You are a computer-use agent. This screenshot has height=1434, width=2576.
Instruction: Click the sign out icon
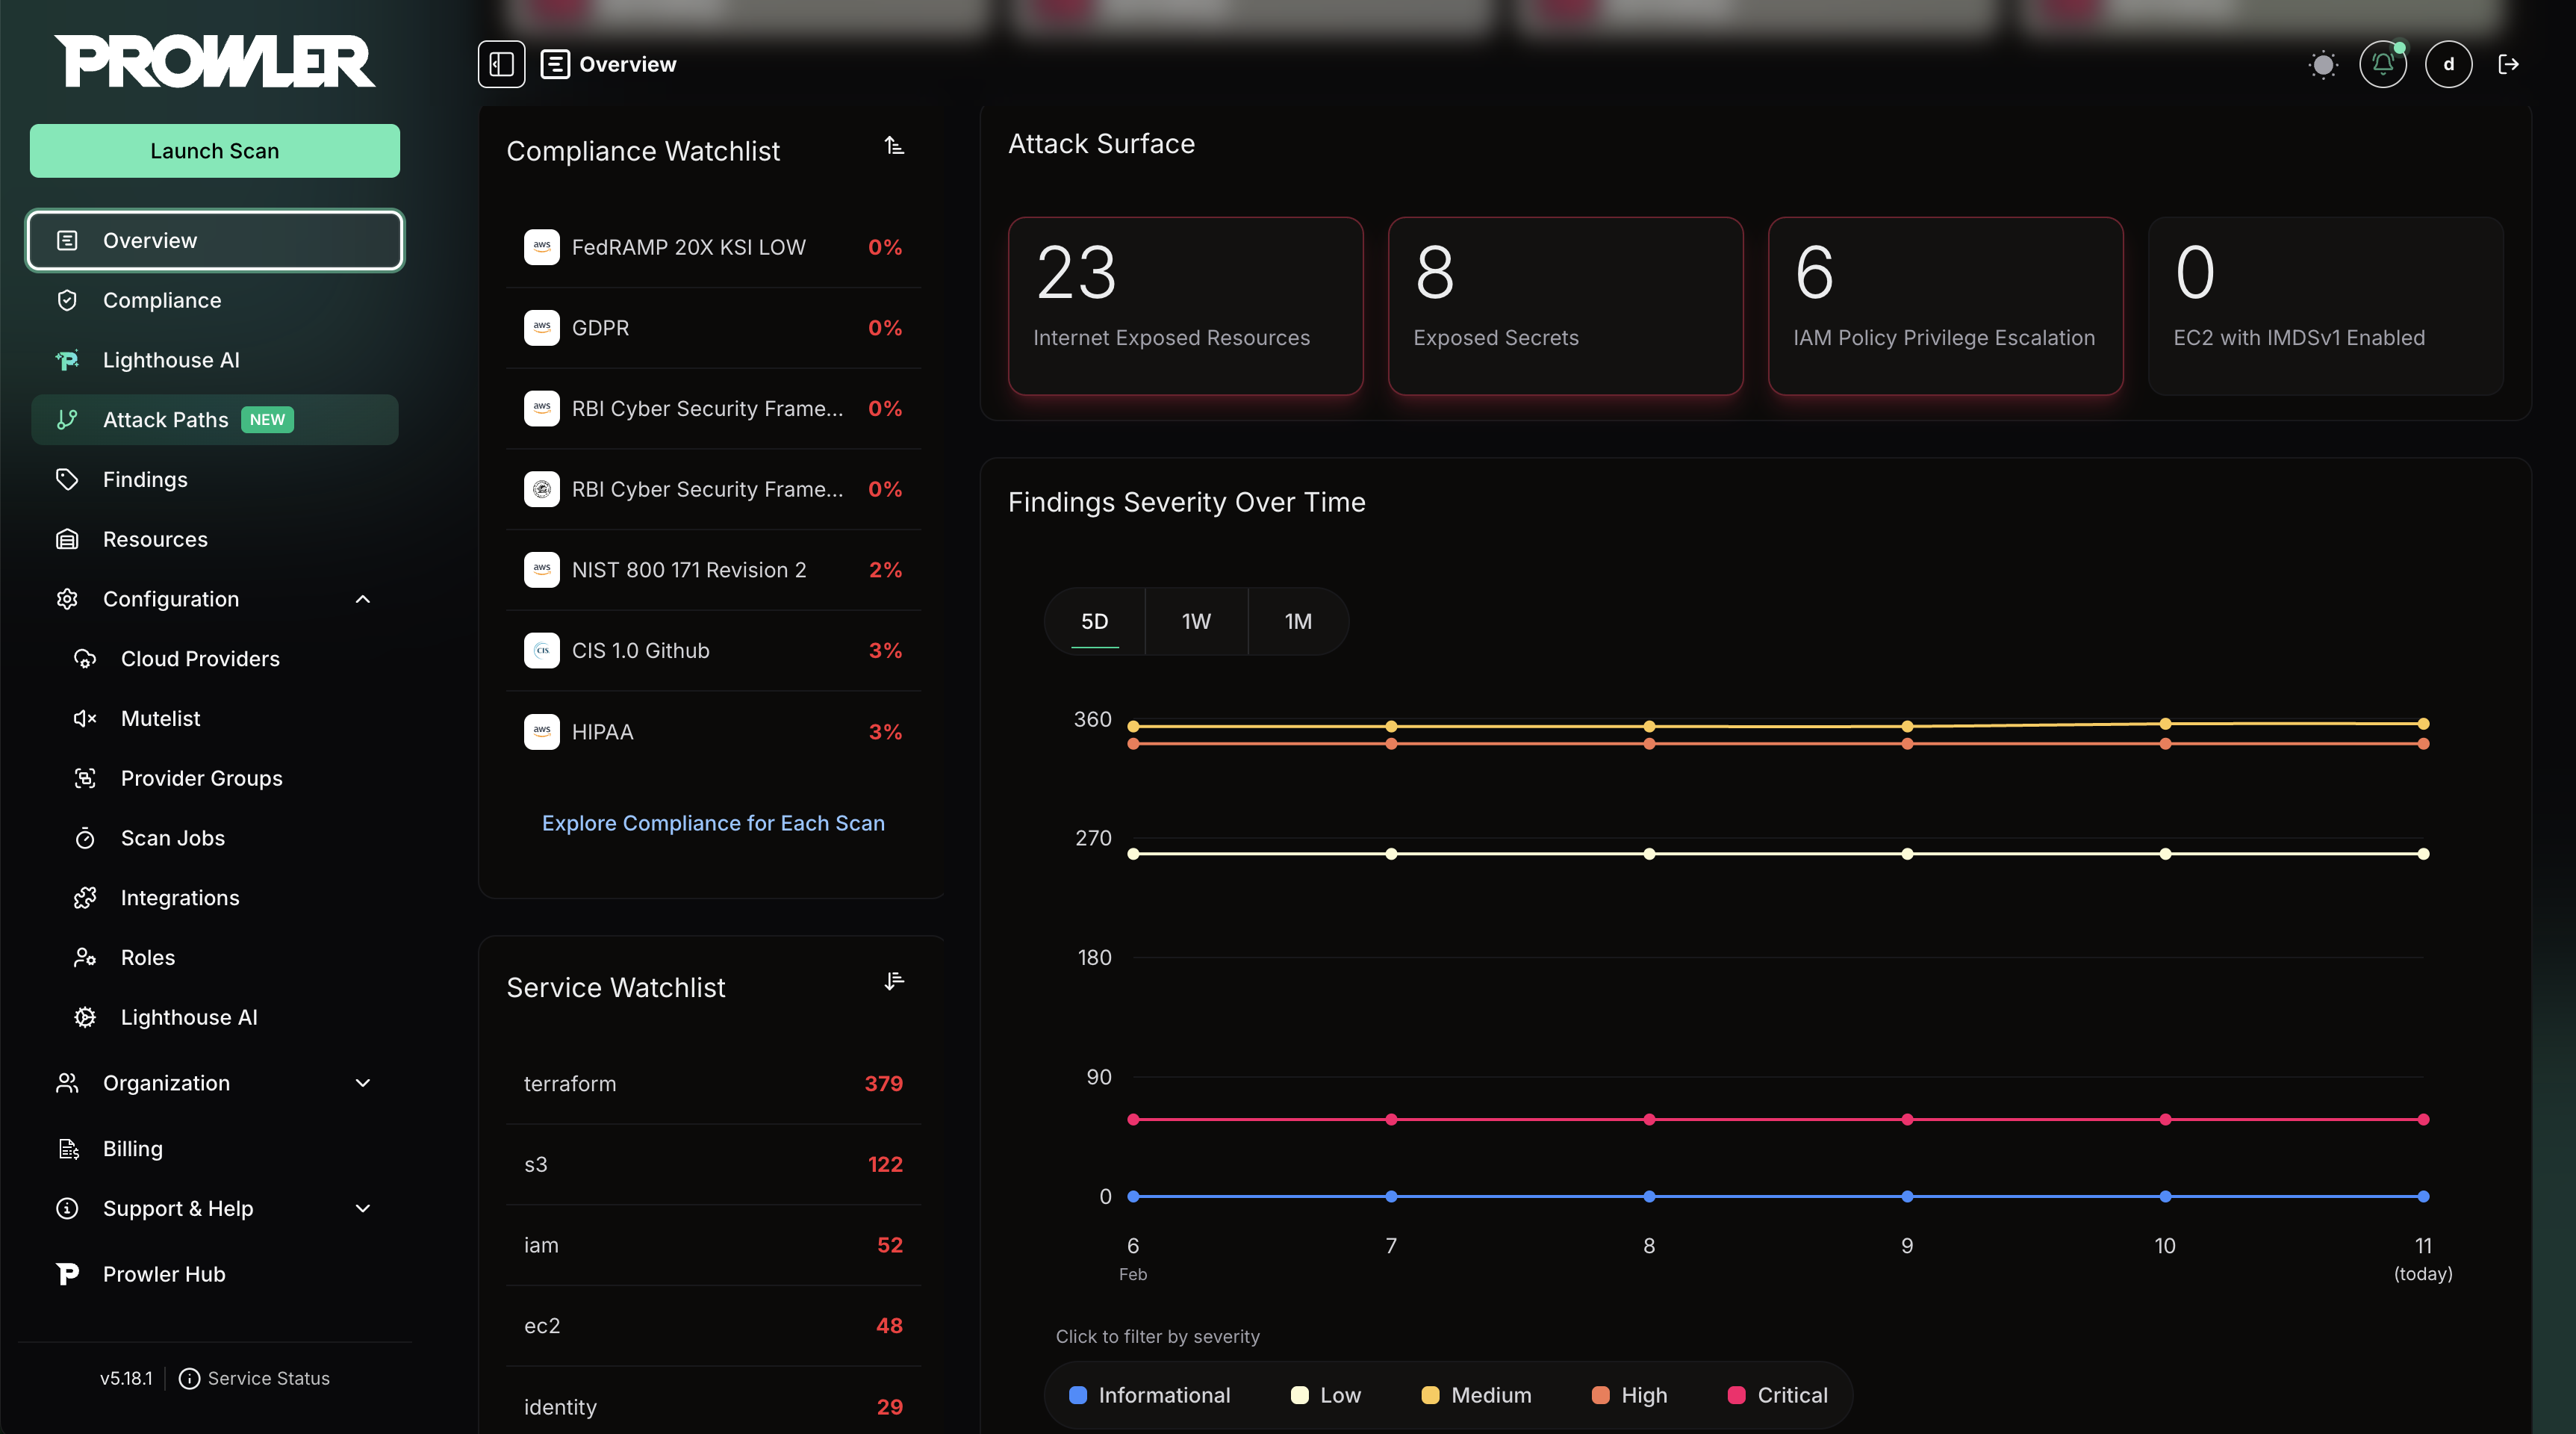(x=2508, y=64)
